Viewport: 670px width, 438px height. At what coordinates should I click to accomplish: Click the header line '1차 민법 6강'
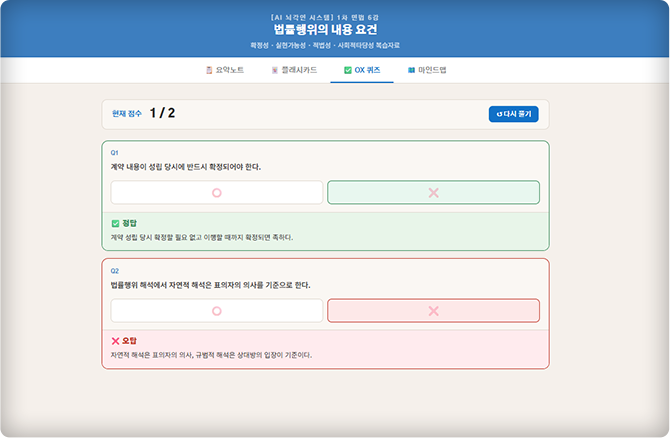tap(358, 18)
